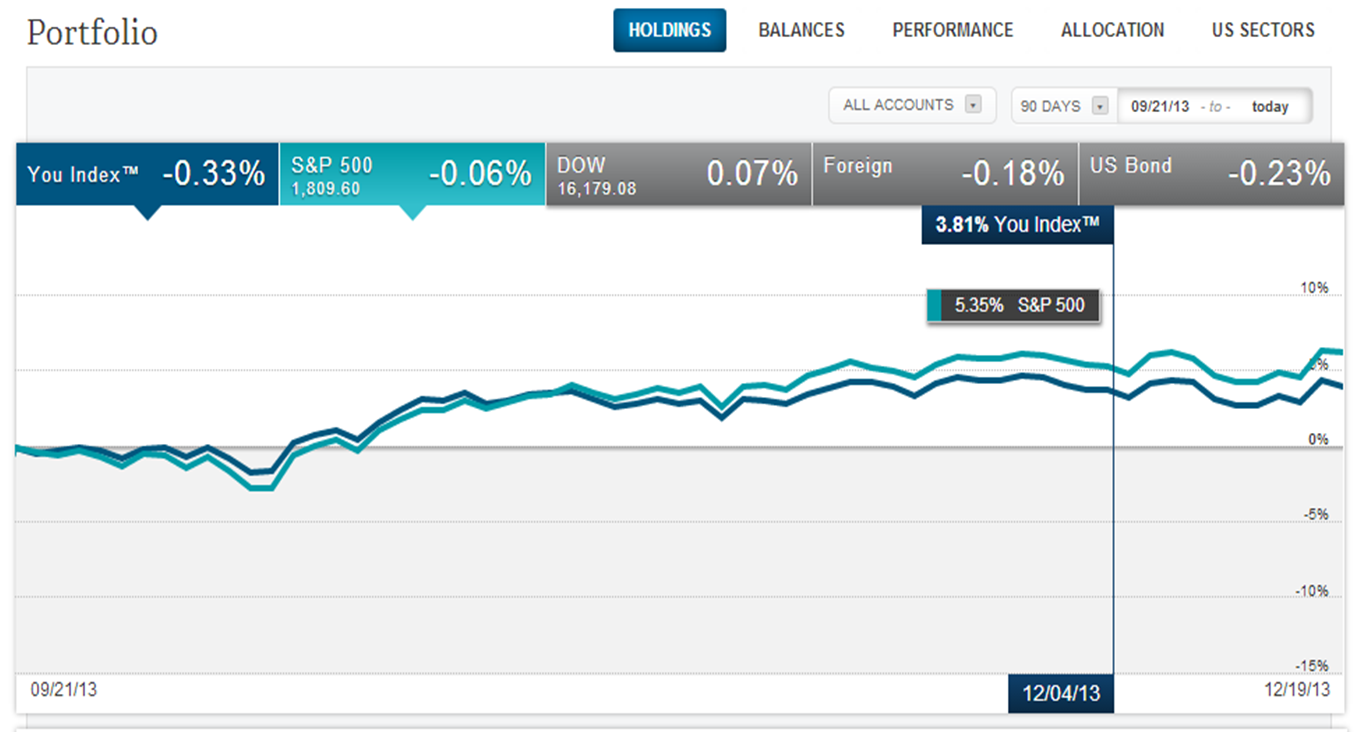This screenshot has width=1363, height=732.
Task: Click the -0.18% Foreign change value
Action: 1012,174
